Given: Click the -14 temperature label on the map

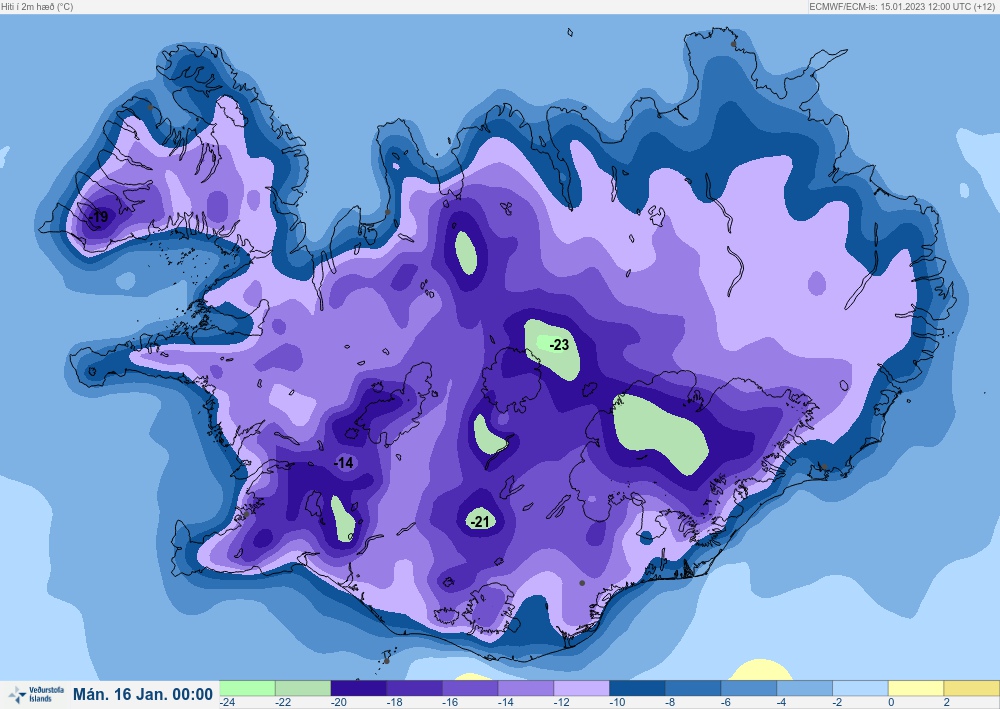Looking at the screenshot, I should [344, 463].
